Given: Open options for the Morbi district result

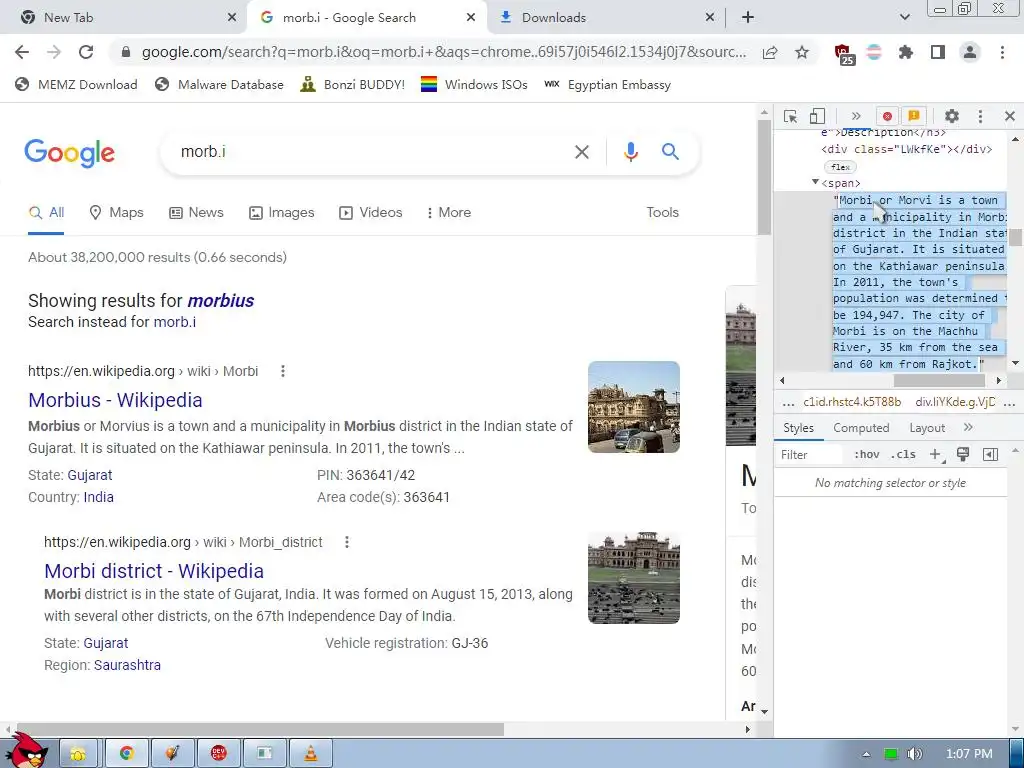Looking at the screenshot, I should tap(347, 542).
